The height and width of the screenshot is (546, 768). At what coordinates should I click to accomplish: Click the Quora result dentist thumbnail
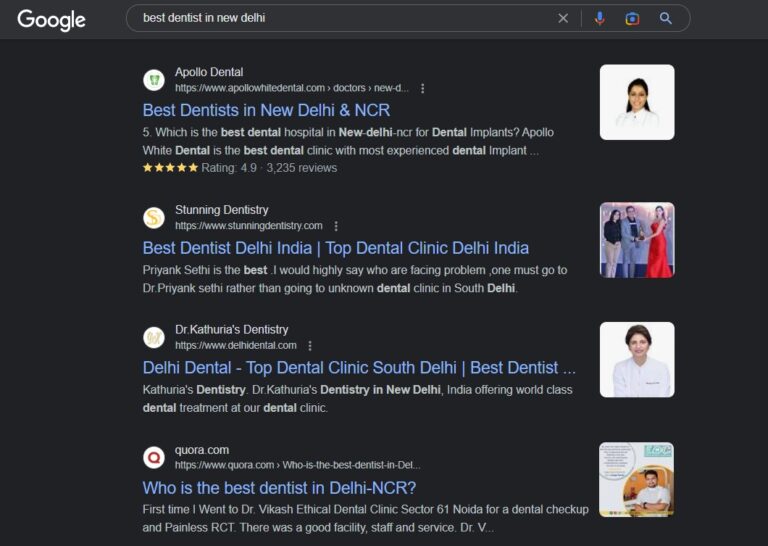coord(637,479)
